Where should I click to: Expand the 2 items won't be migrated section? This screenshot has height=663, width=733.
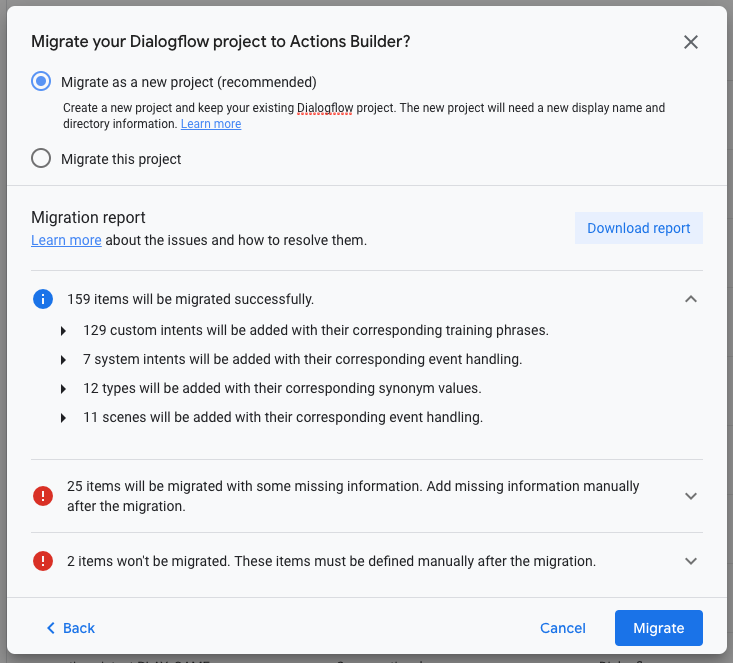pyautogui.click(x=690, y=561)
